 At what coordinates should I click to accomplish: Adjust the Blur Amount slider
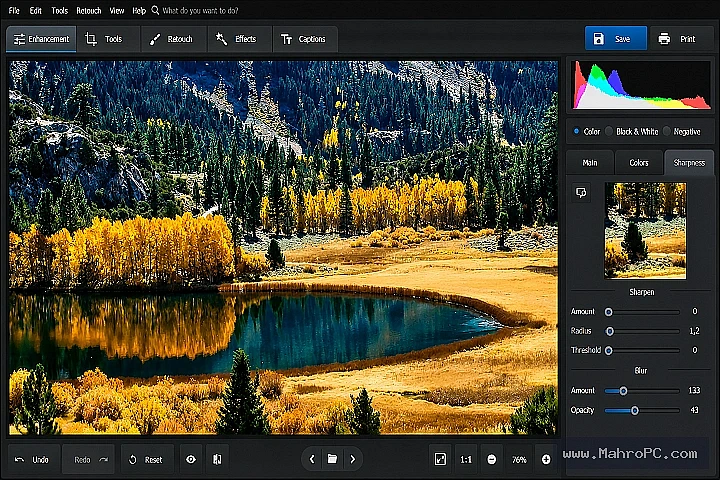tap(643, 391)
